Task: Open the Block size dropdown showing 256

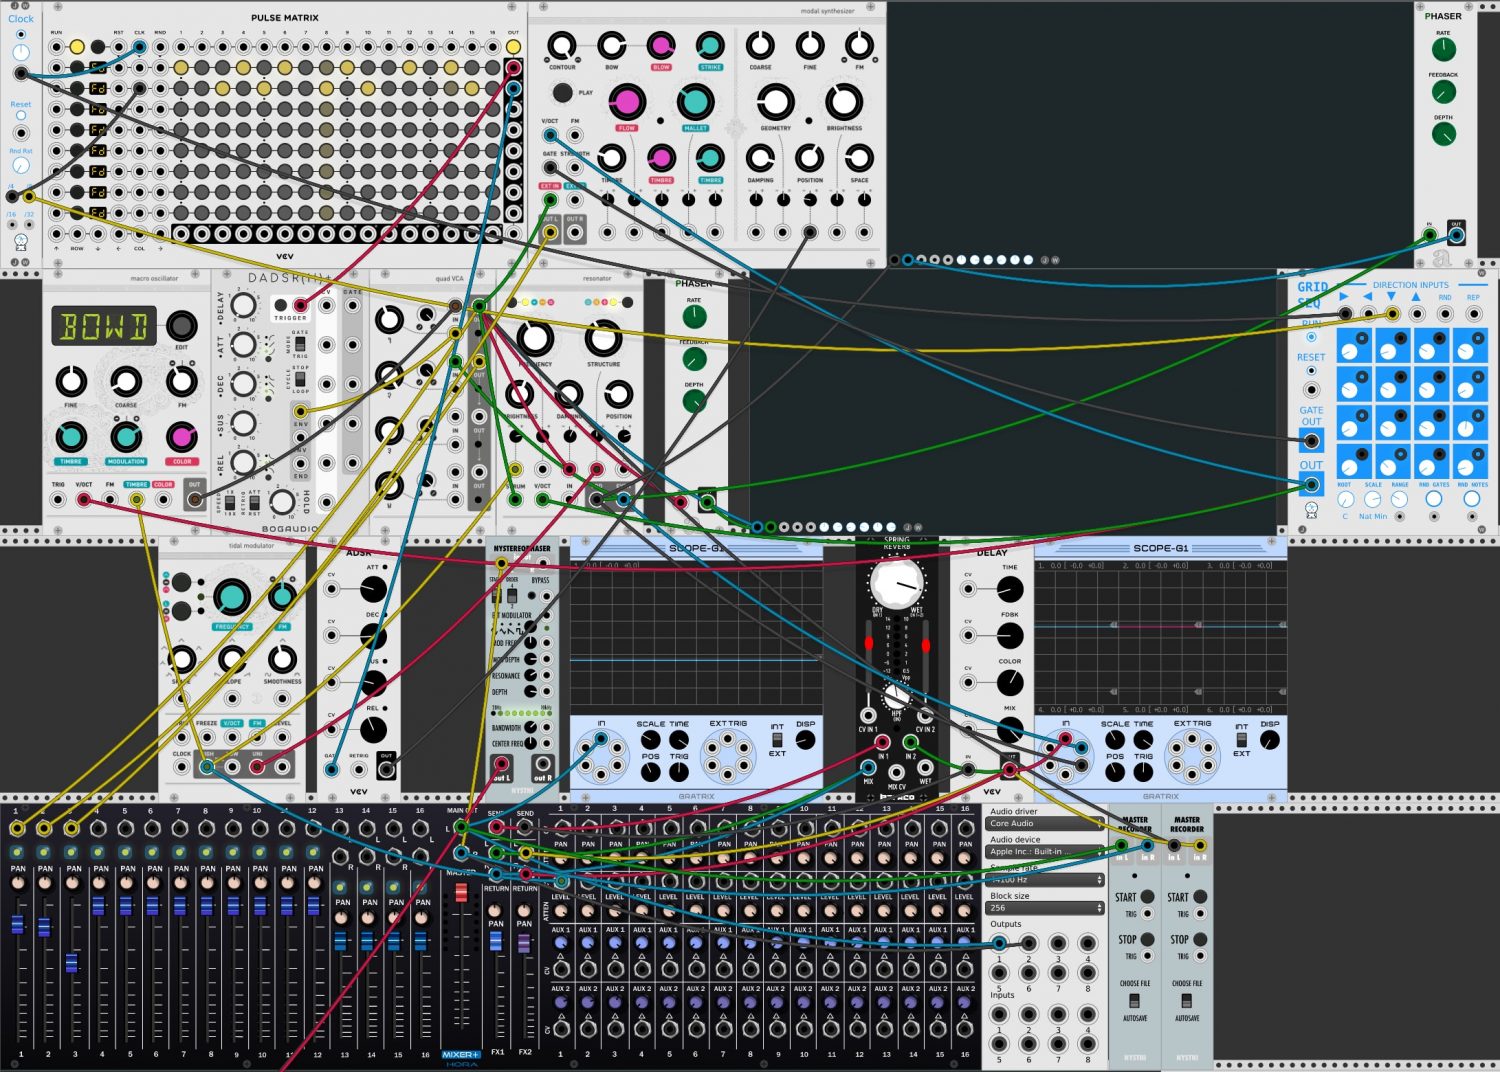Action: pyautogui.click(x=1045, y=908)
